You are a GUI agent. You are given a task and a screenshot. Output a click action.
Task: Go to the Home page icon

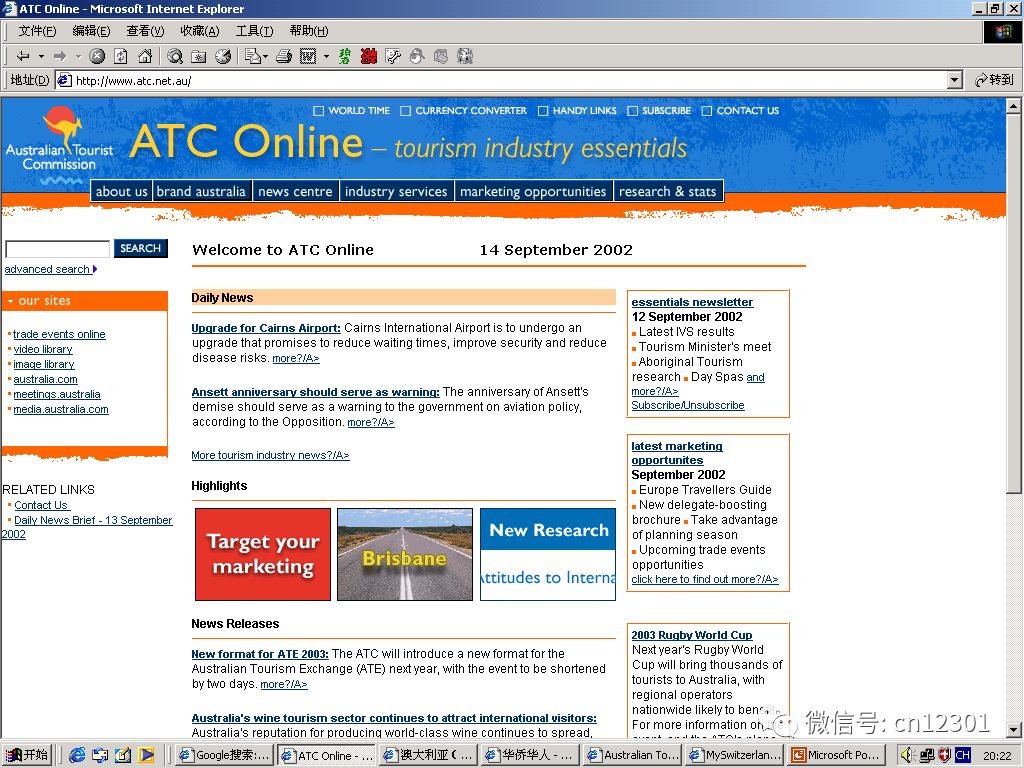[x=145, y=57]
